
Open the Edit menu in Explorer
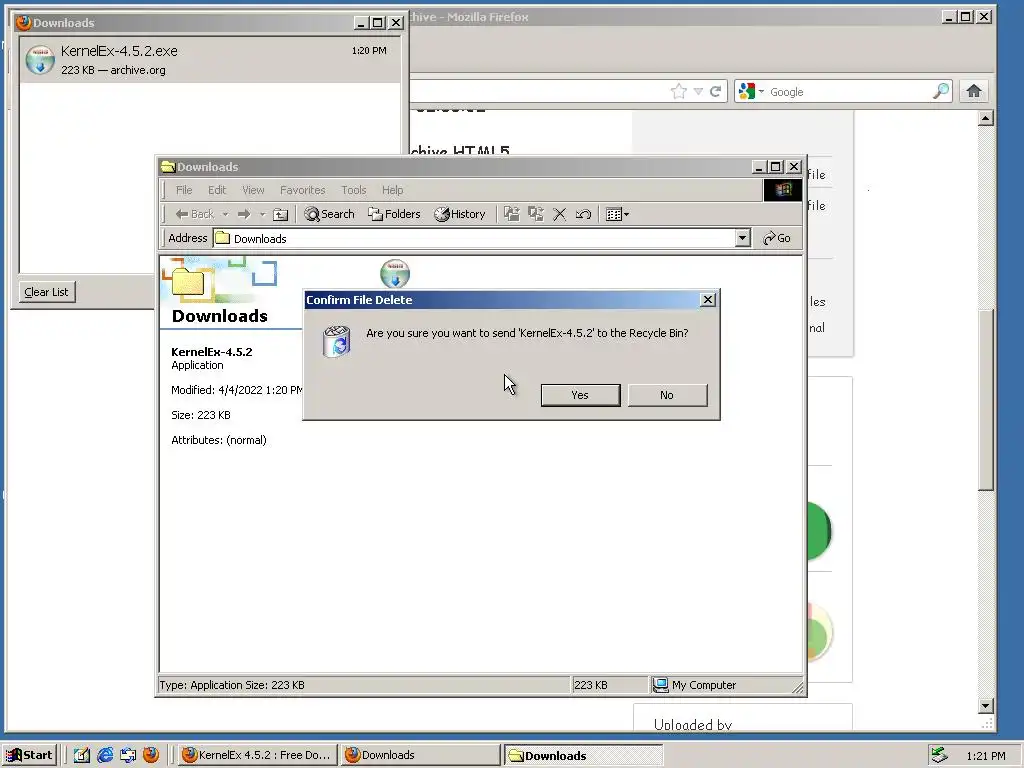217,190
